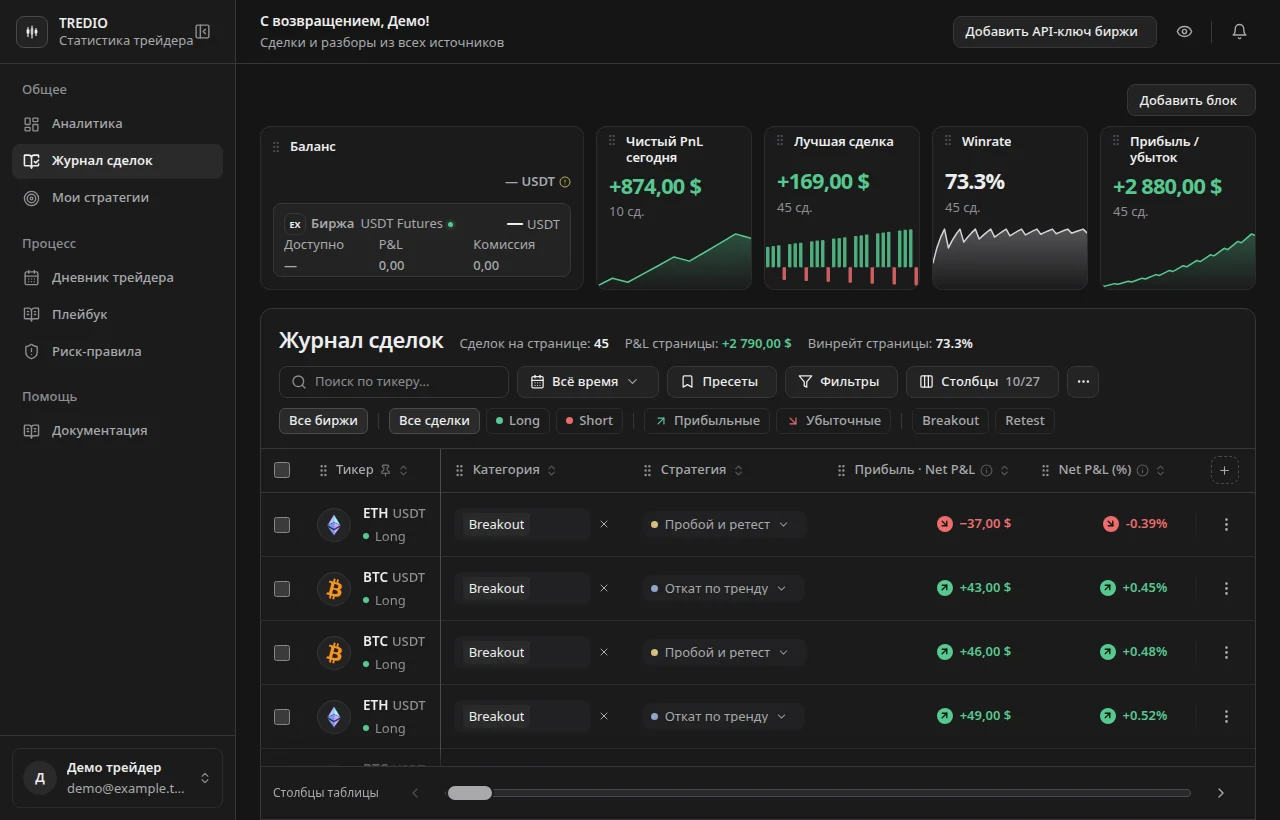The height and width of the screenshot is (820, 1280).
Task: Click the TREDIO logo icon
Action: (x=32, y=32)
